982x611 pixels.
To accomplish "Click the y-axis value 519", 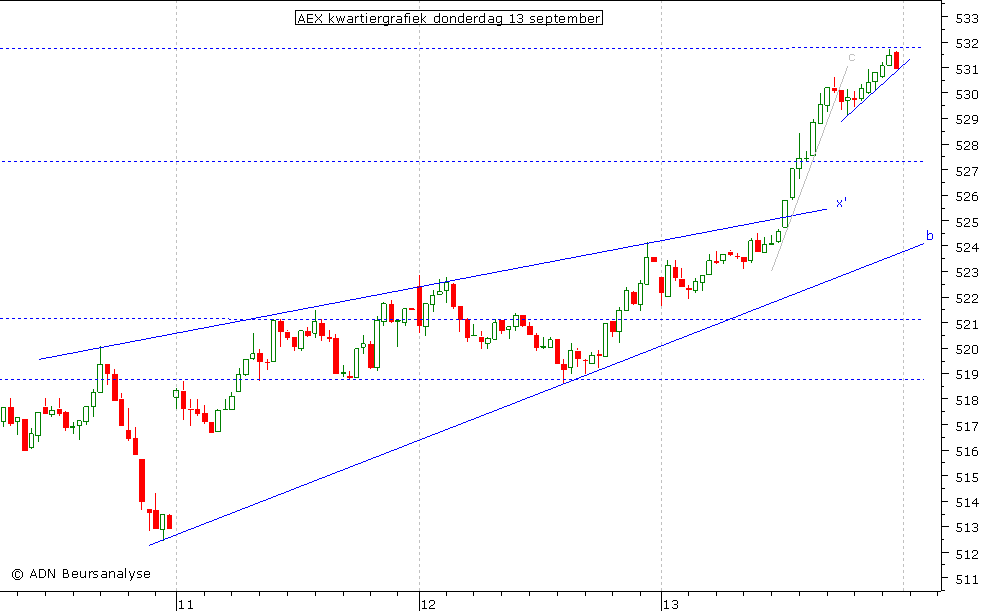I will tap(967, 375).
